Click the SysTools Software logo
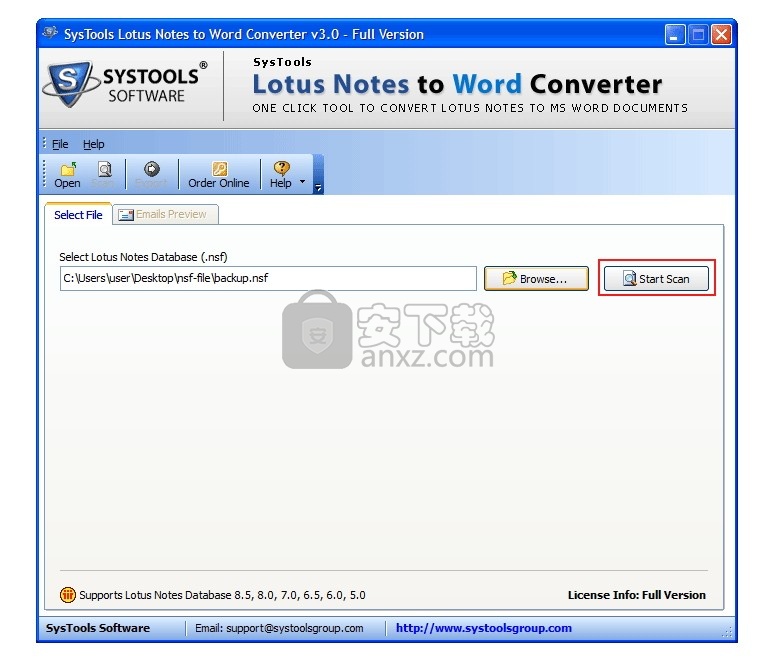Screen dimensions: 780x662 point(126,85)
